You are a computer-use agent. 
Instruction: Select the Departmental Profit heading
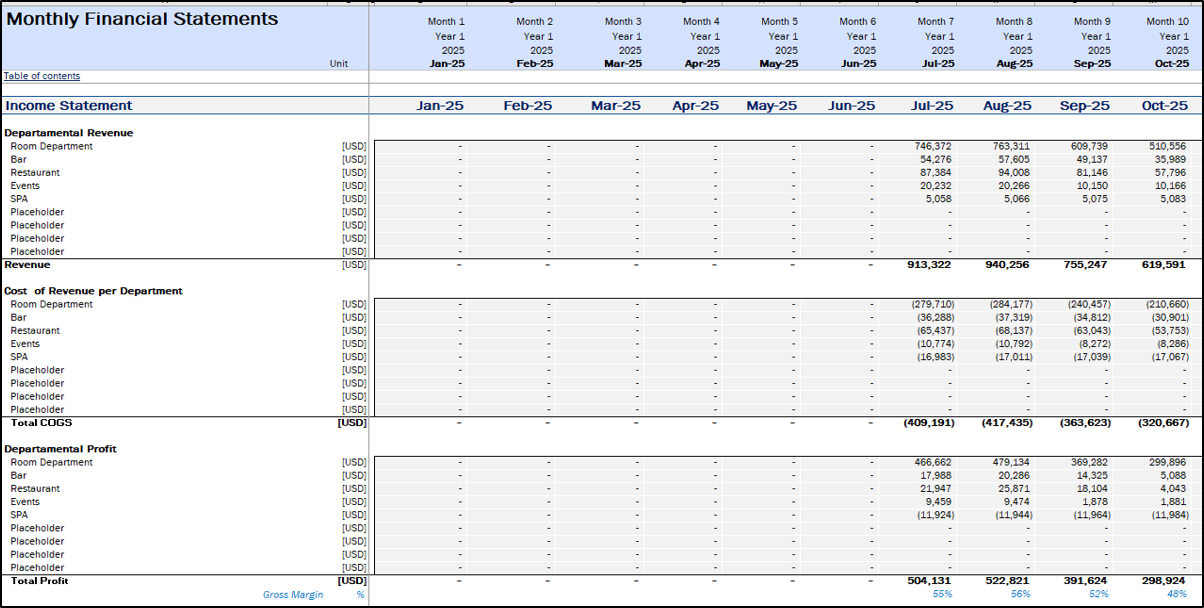tap(61, 449)
